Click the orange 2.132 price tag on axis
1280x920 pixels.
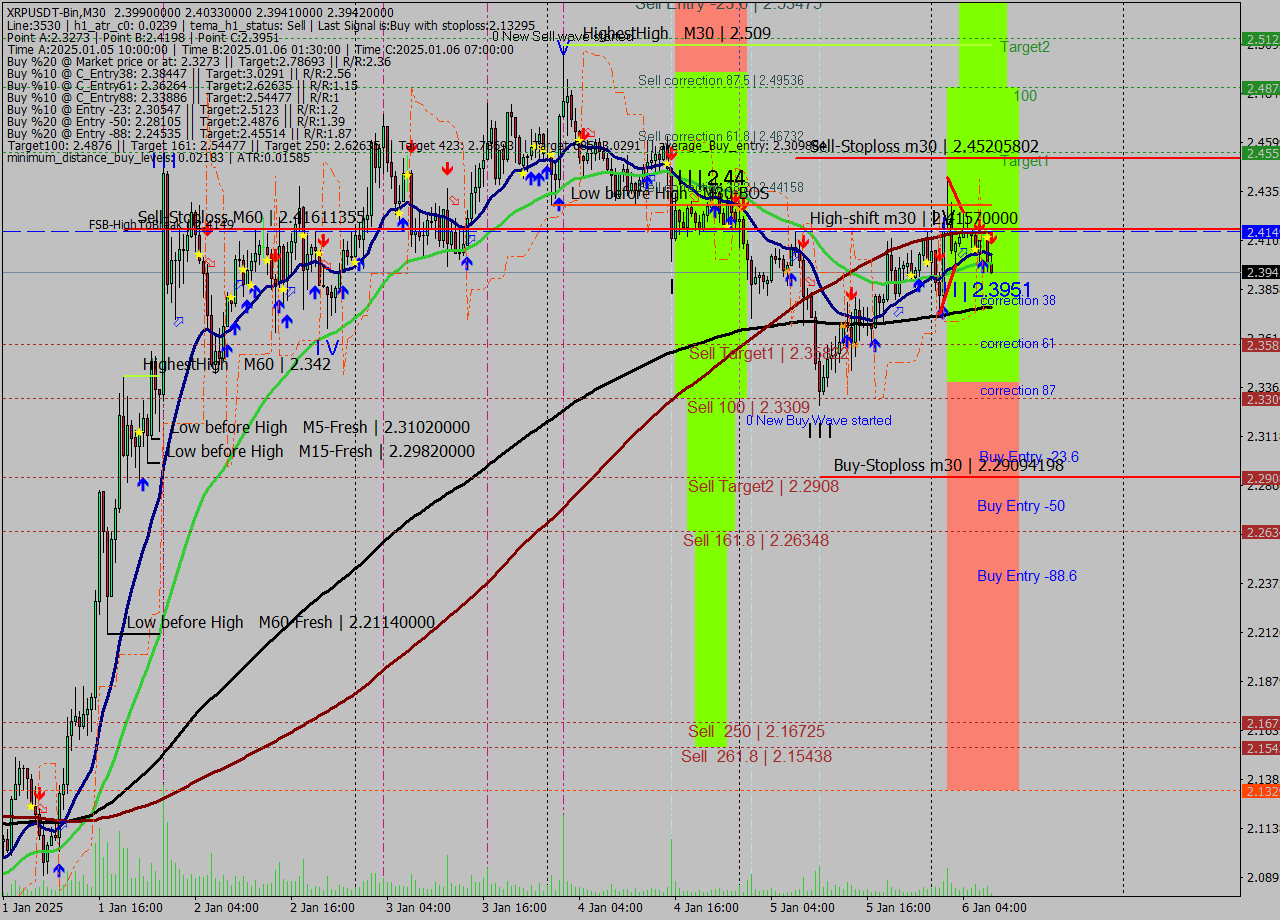click(1260, 791)
